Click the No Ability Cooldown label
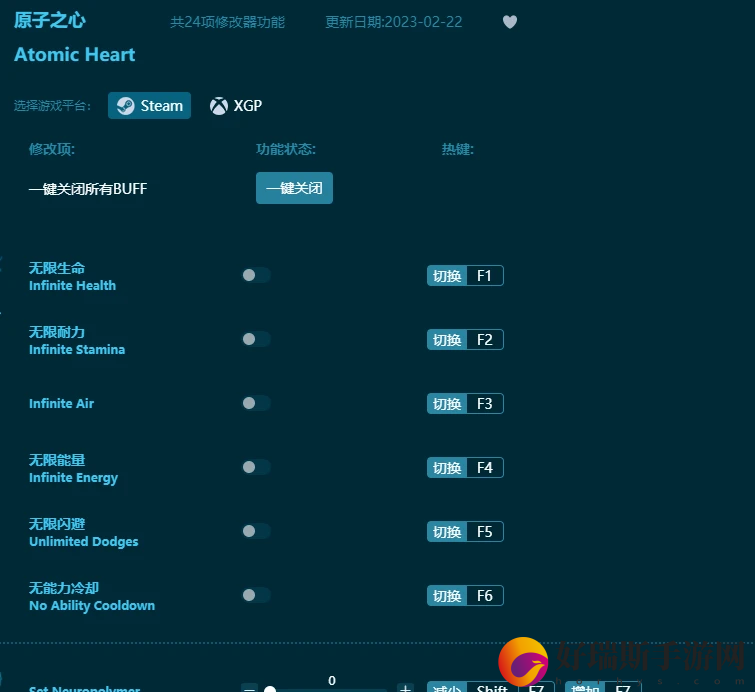The image size is (755, 692). (x=92, y=606)
